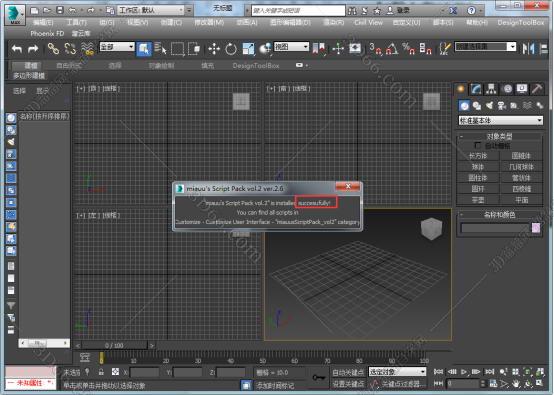
Task: Select the Cameras category icon
Action: [x=502, y=105]
